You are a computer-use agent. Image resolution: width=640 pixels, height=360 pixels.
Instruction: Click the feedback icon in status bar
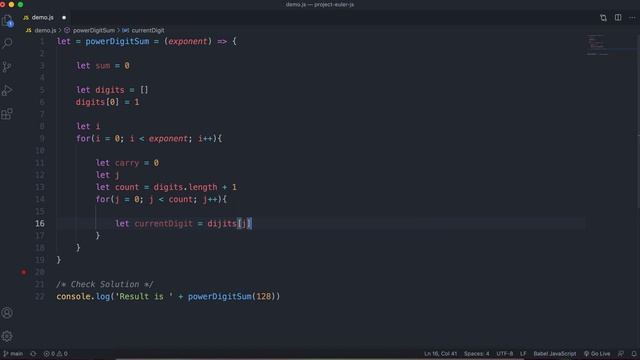[x=621, y=353]
